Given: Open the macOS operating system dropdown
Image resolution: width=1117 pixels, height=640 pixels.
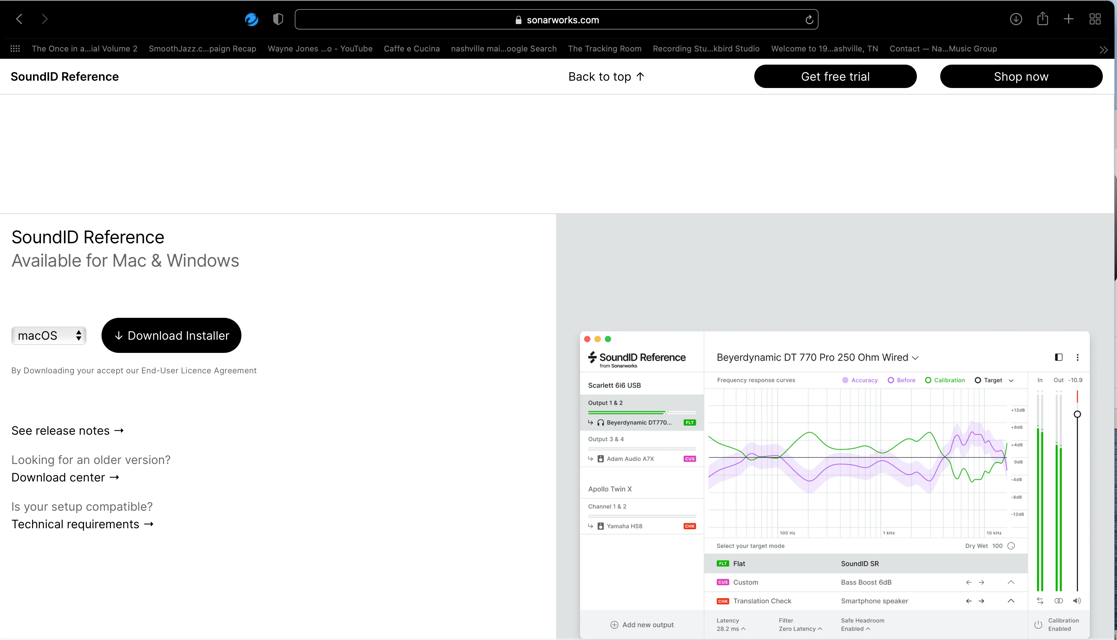Looking at the screenshot, I should [x=48, y=335].
